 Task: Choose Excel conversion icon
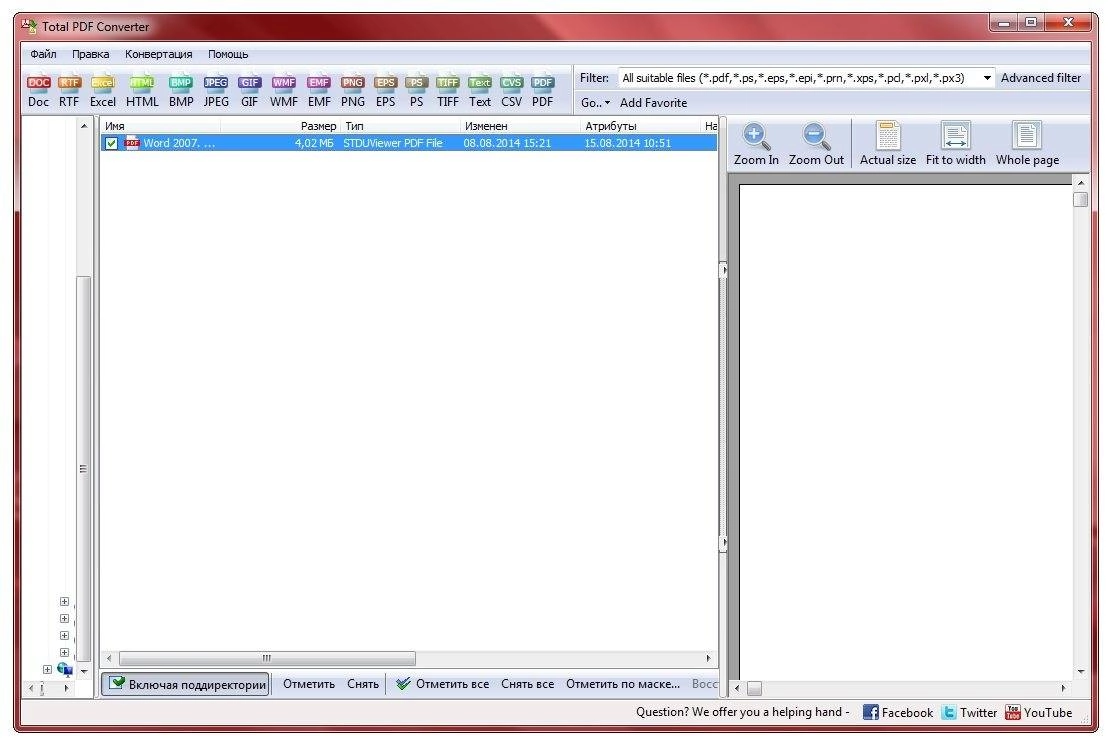(102, 91)
